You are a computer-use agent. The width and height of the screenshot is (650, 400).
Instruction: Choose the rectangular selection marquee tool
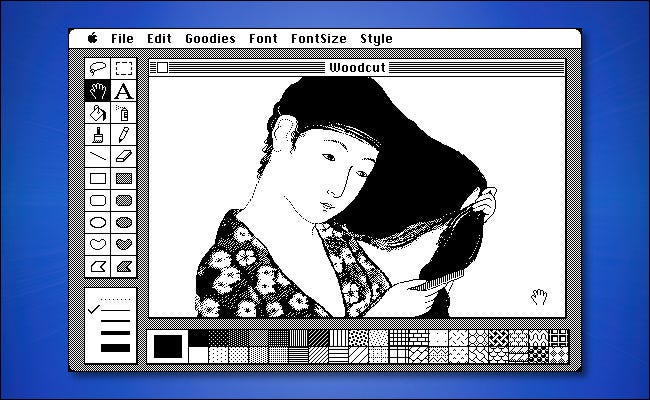[x=123, y=69]
